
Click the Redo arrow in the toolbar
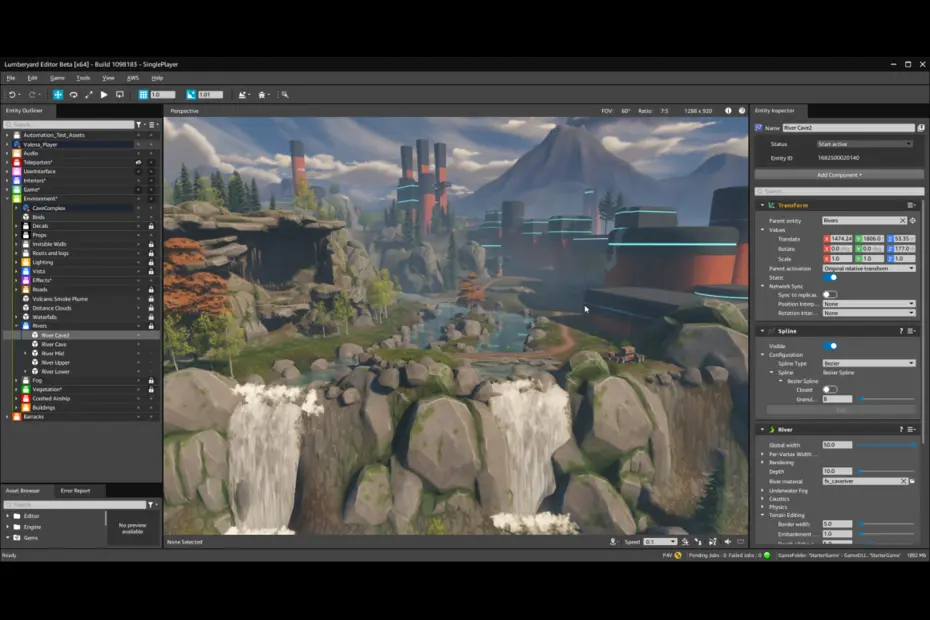(x=32, y=94)
